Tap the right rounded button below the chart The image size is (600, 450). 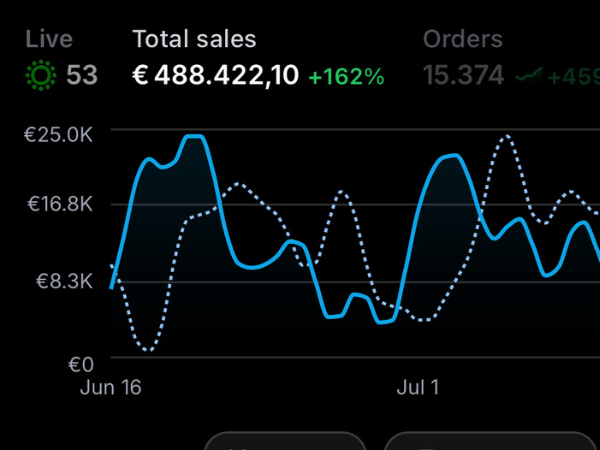click(x=491, y=441)
